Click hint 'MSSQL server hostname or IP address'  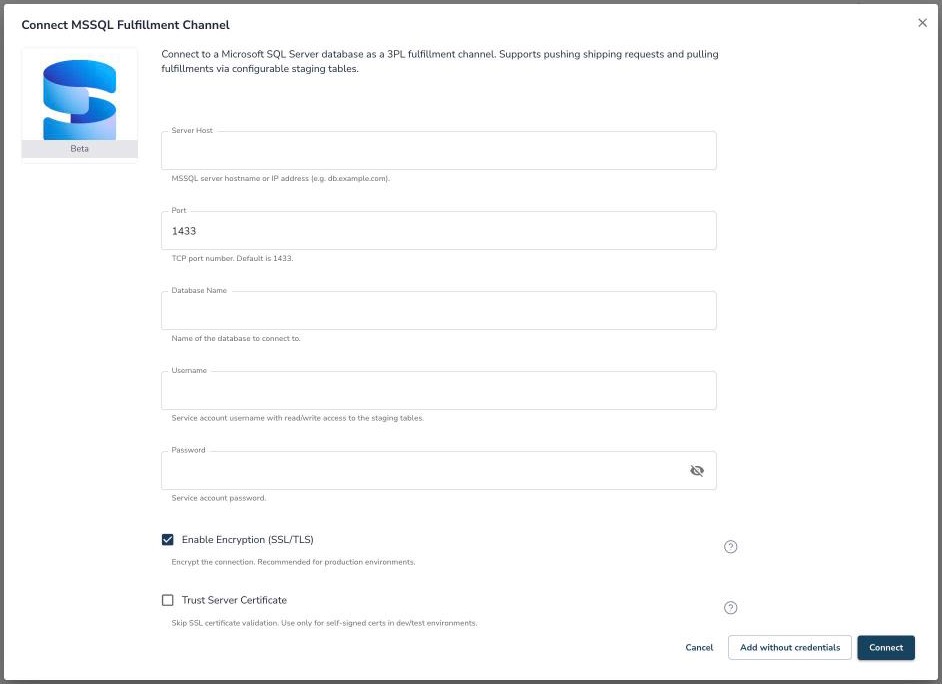pos(281,178)
